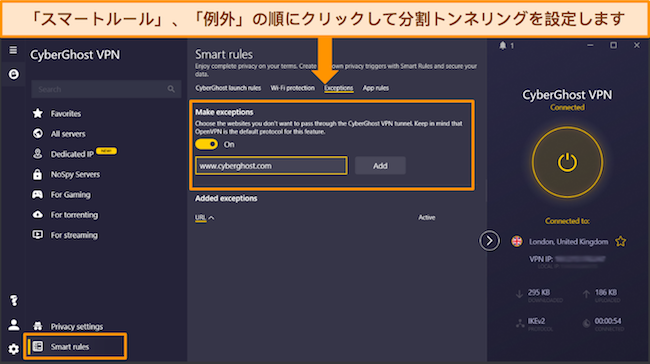The width and height of the screenshot is (650, 364).
Task: Open settings gear icon
Action: (14, 349)
